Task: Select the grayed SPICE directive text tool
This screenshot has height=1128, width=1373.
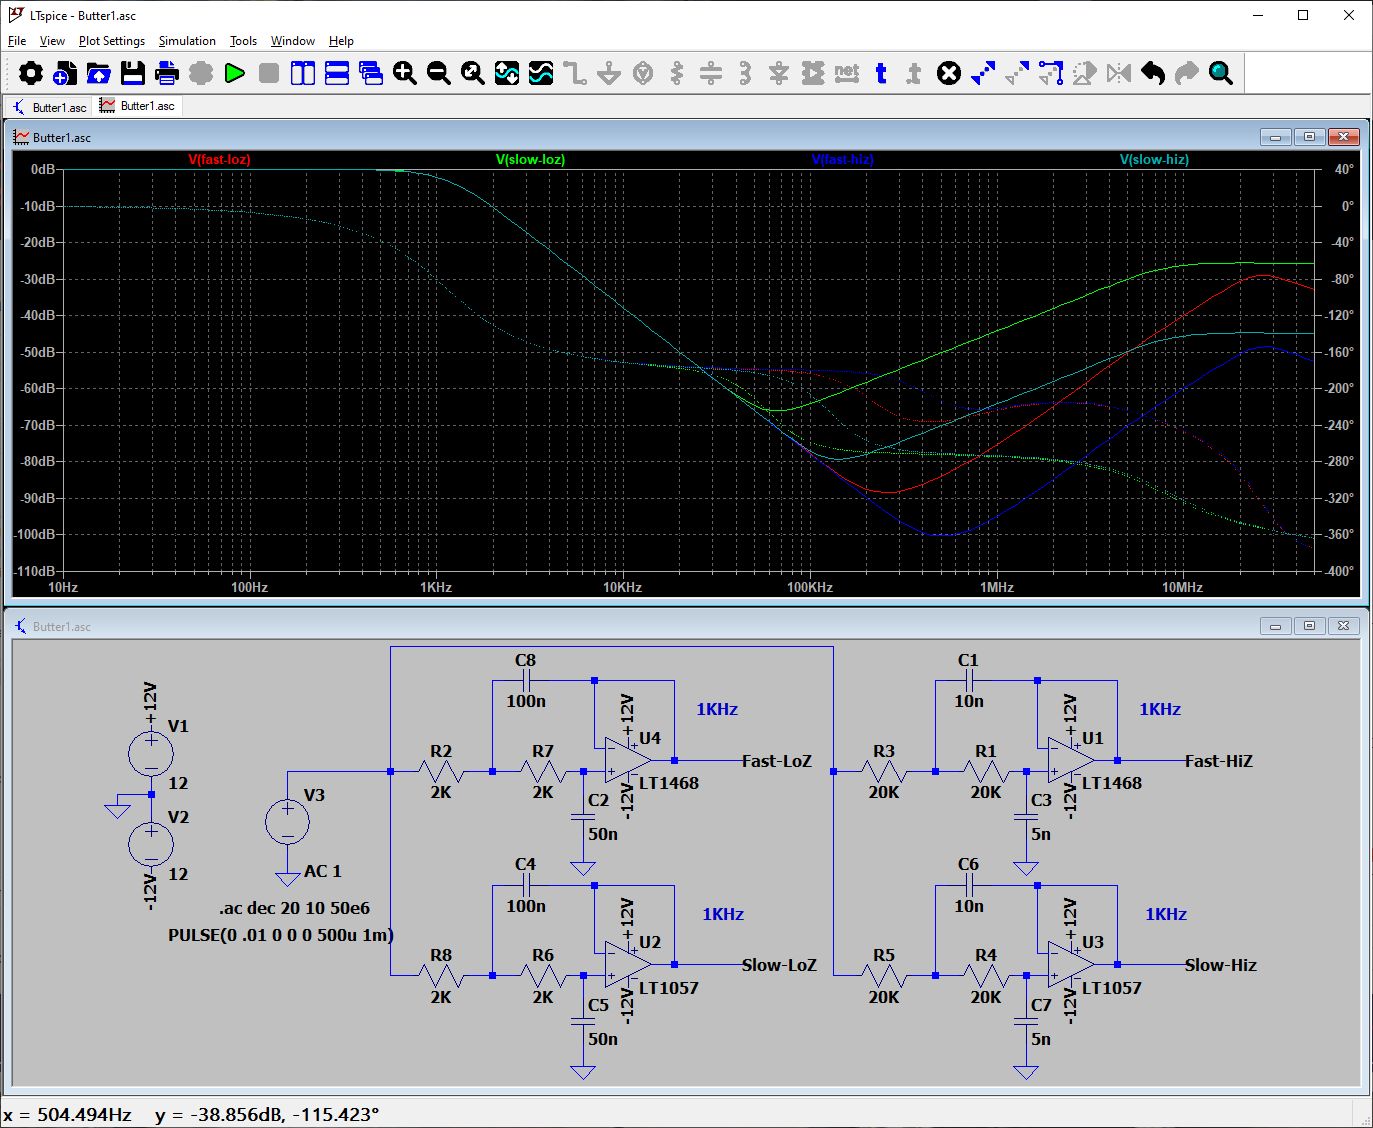Action: coord(915,73)
